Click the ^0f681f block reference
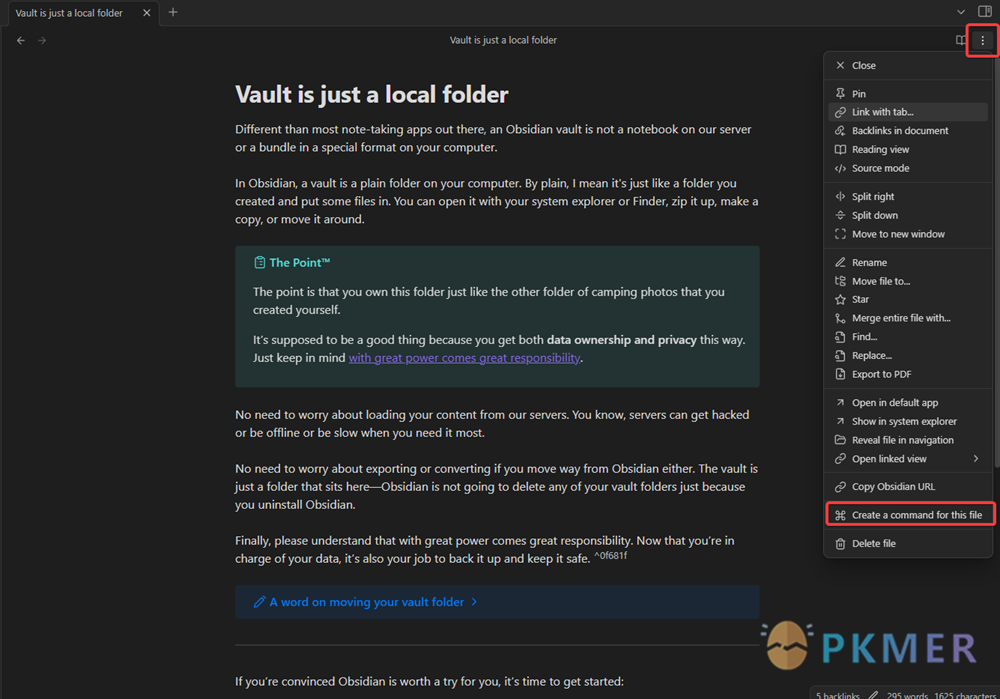The image size is (1000, 699). pyautogui.click(x=610, y=556)
